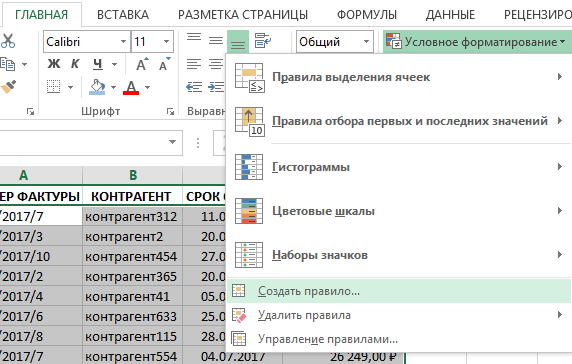Click invoice cell 2017/10
This screenshot has width=572, height=364.
(x=41, y=257)
